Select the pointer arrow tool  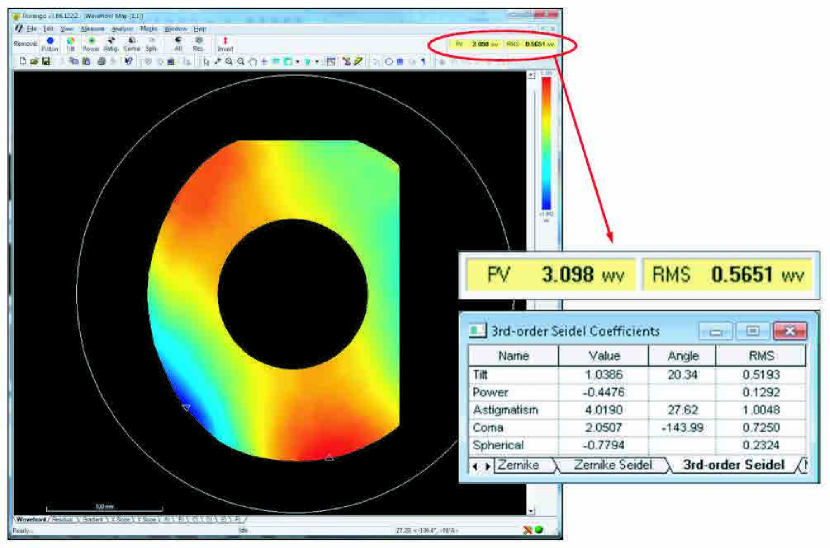click(206, 61)
